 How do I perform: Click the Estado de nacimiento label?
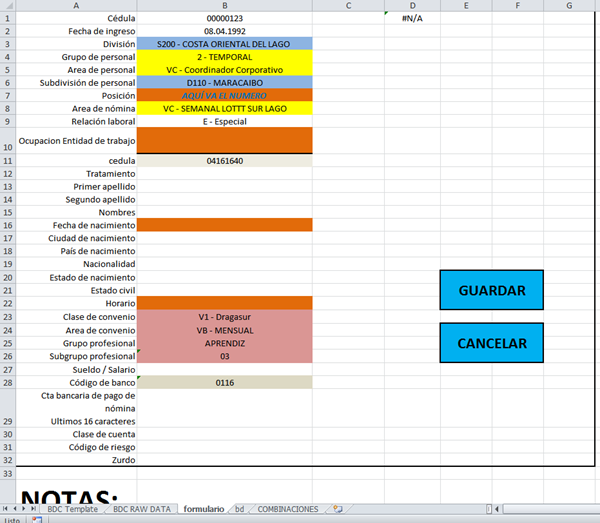[92, 277]
